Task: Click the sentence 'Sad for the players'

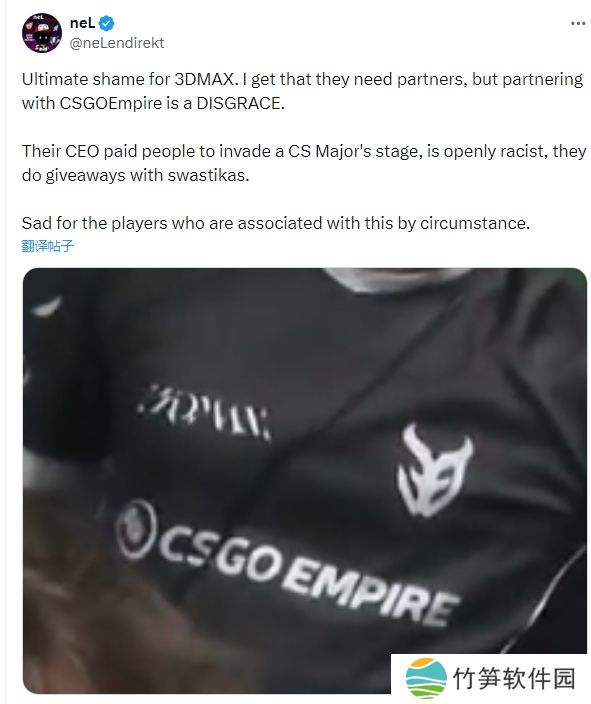Action: [x=276, y=223]
